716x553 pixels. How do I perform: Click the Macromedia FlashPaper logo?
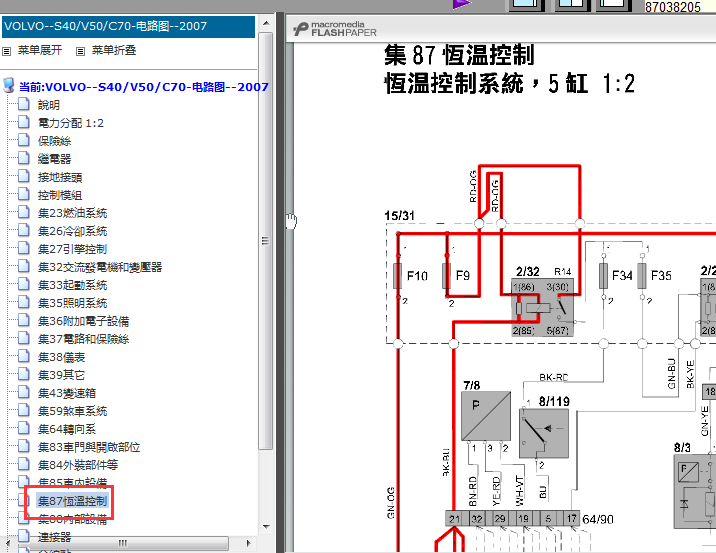click(x=335, y=29)
